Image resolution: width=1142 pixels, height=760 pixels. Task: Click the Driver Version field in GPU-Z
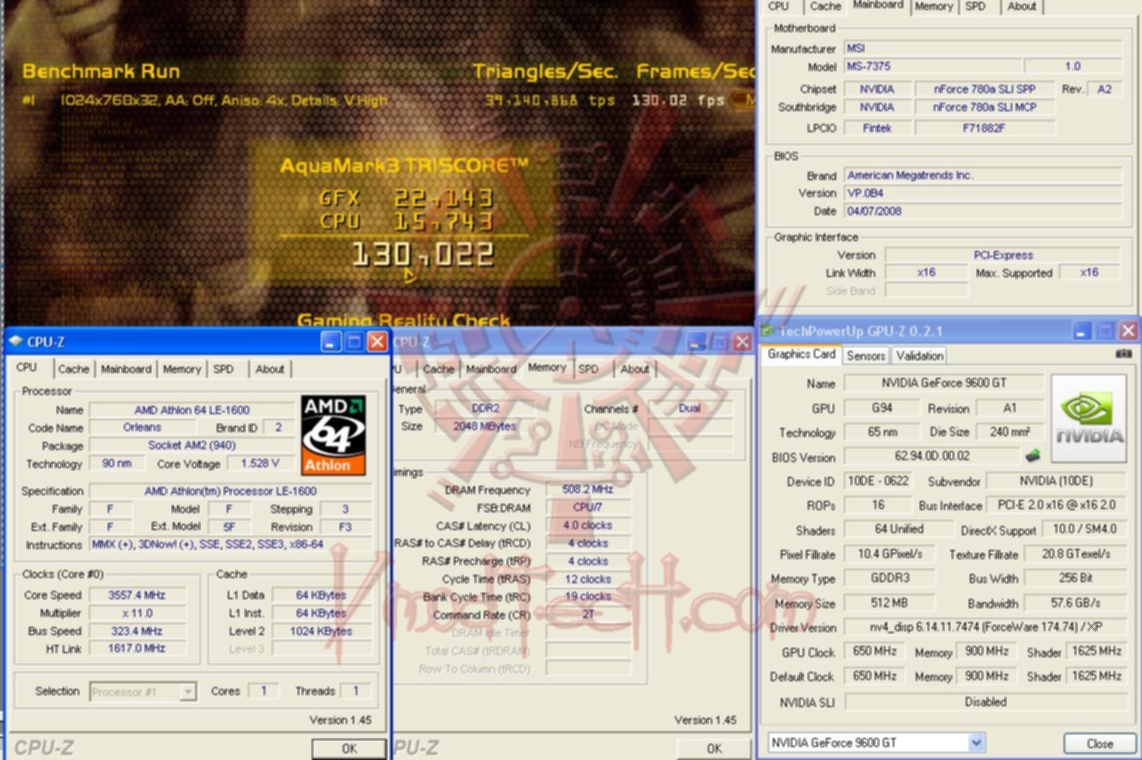985,628
